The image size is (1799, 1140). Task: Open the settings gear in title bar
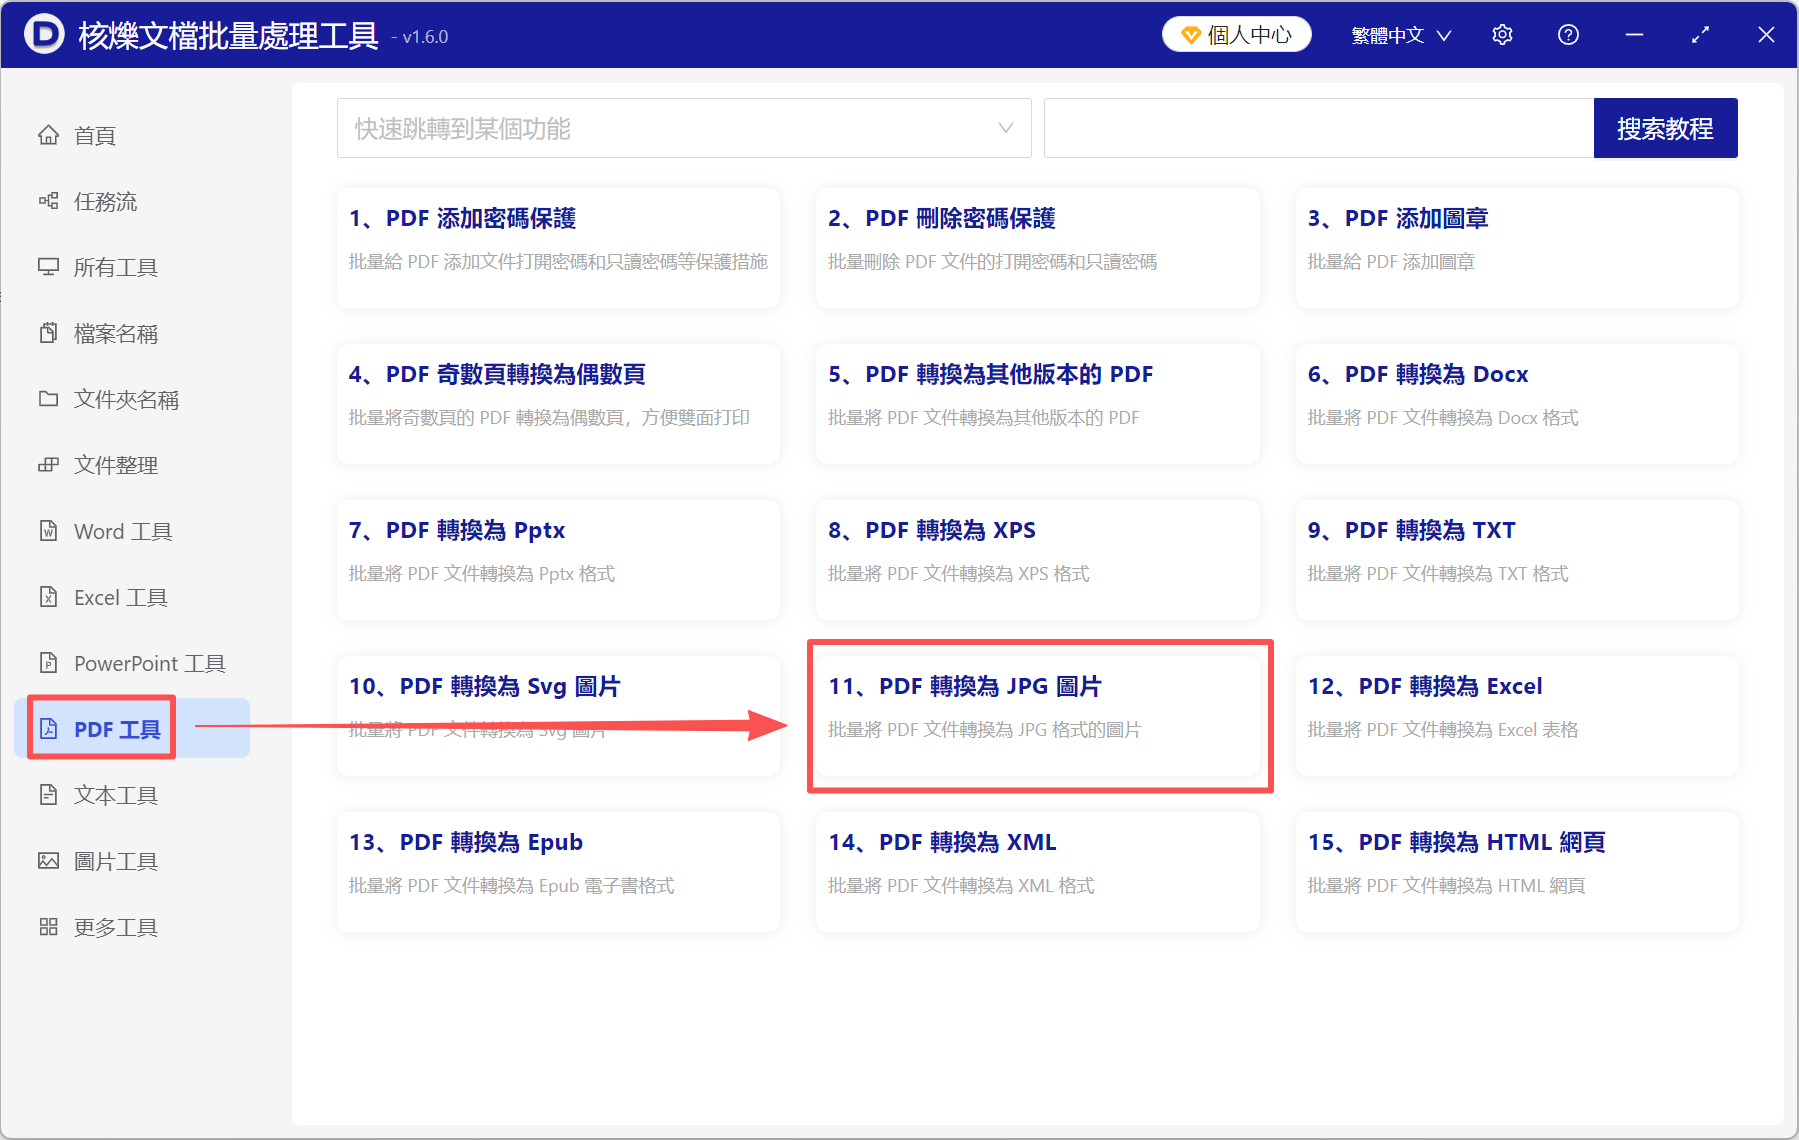coord(1502,34)
